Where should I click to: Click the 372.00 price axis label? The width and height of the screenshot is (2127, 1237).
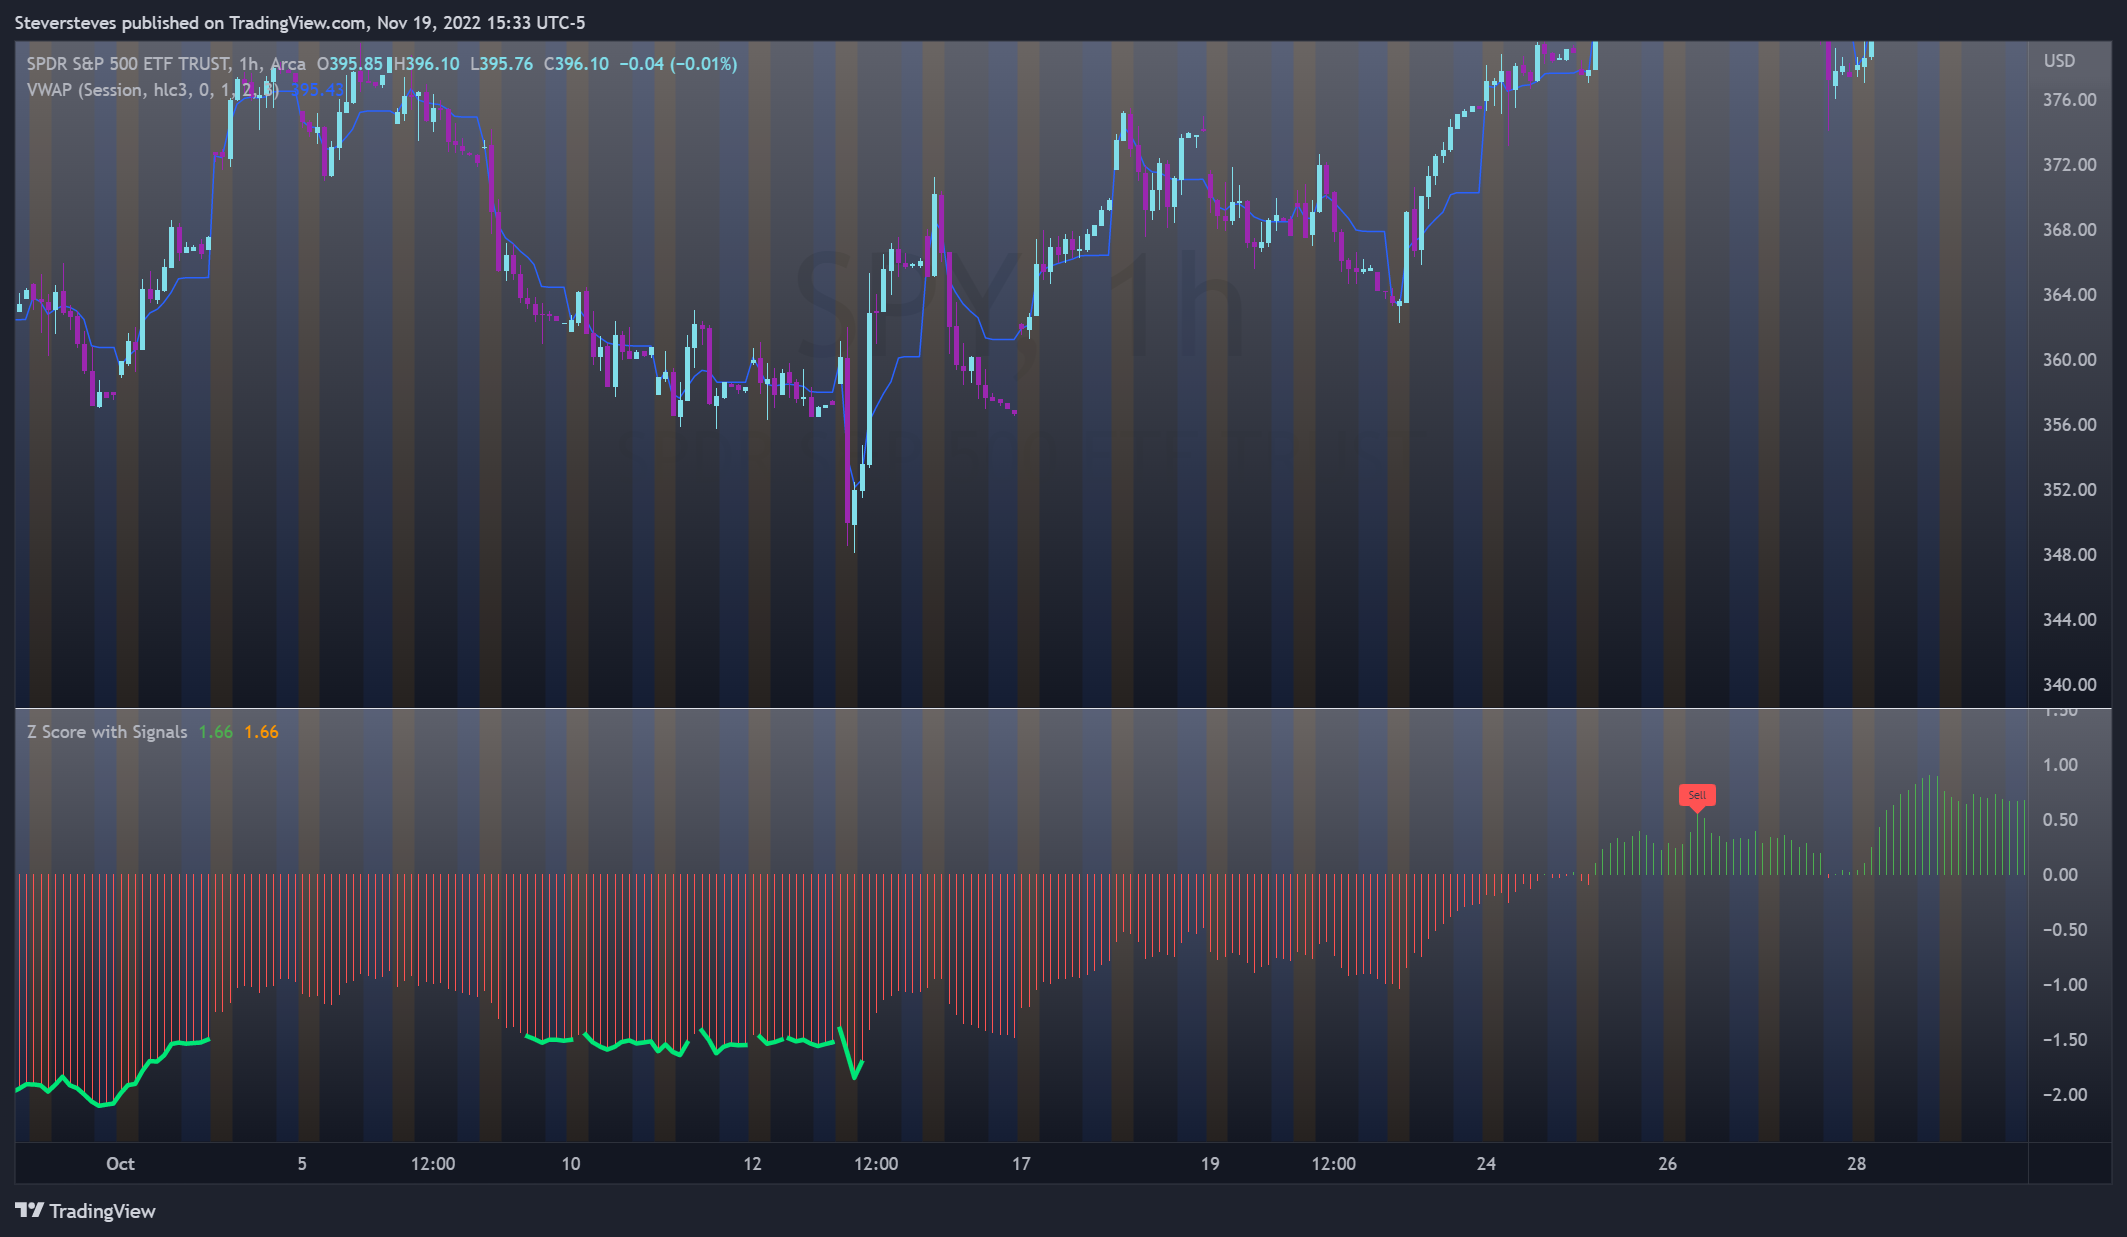coord(2069,165)
